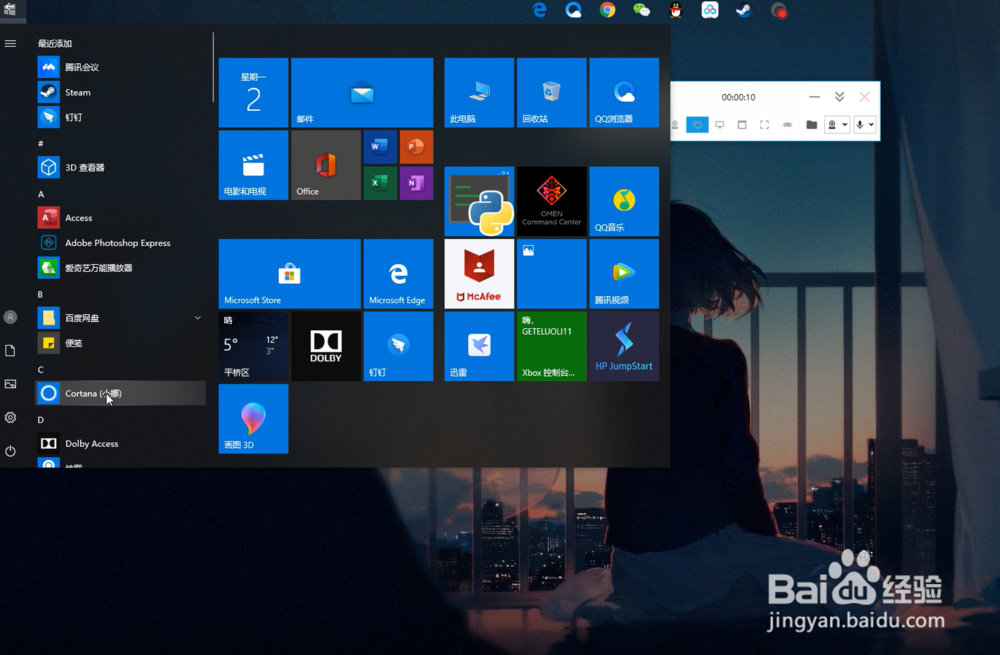
Task: Select the highlighted screen record mode
Action: tap(697, 124)
